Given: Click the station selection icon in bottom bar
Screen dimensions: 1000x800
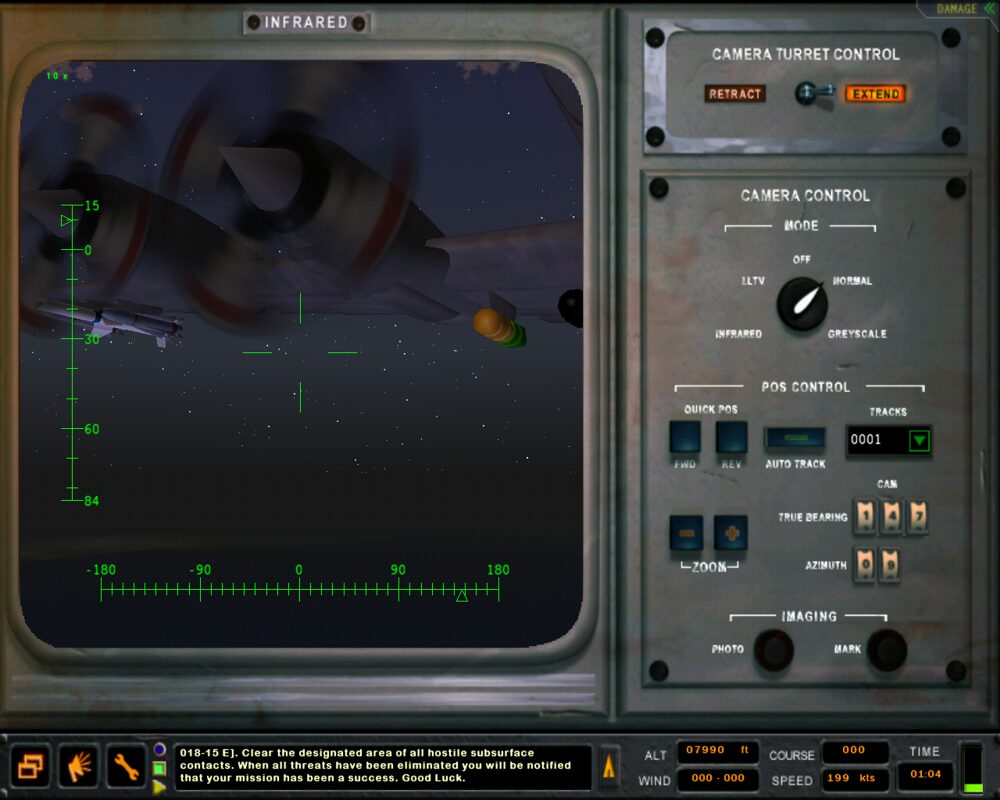Looking at the screenshot, I should (31, 767).
